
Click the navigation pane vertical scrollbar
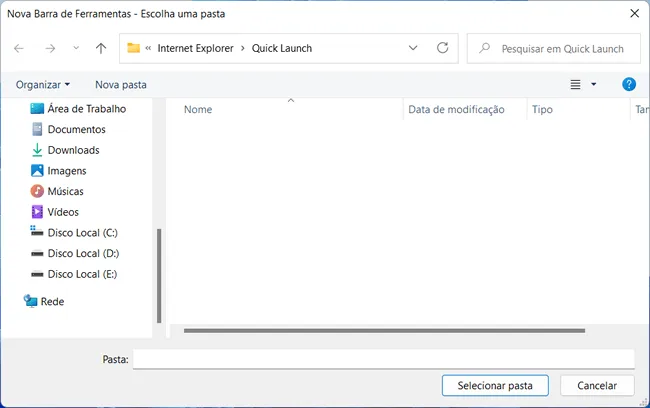159,276
